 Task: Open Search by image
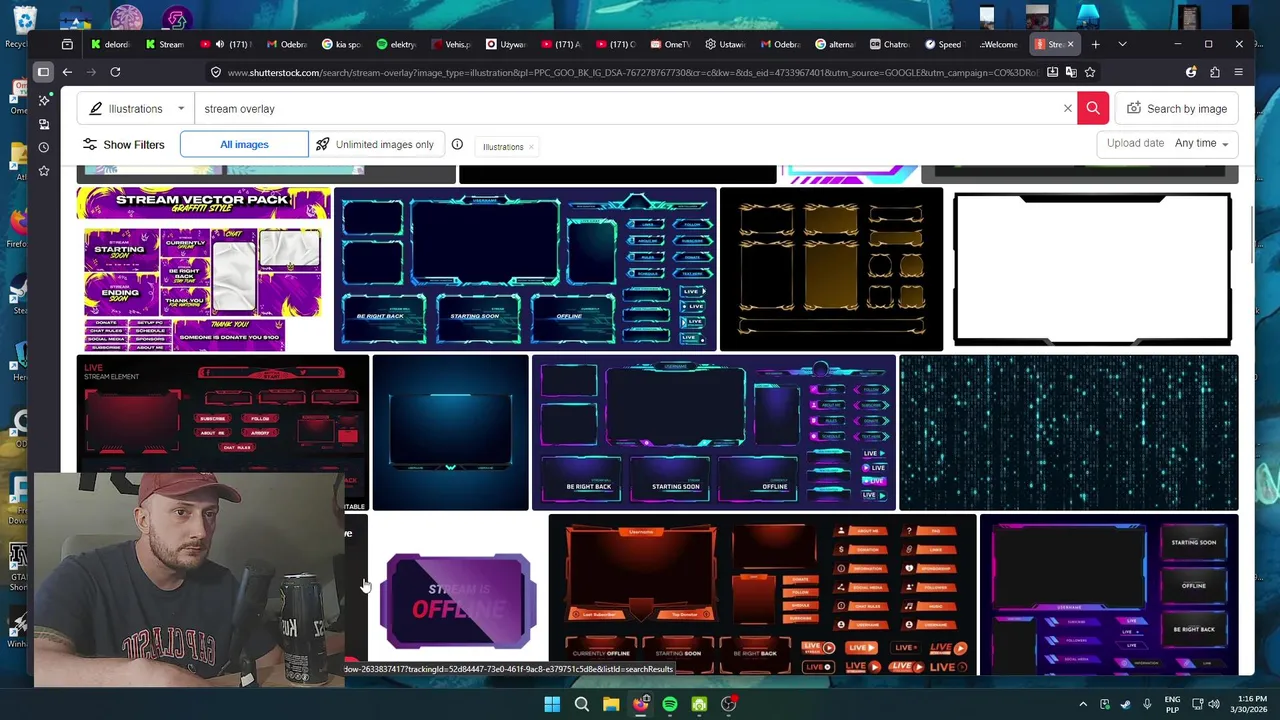[1177, 108]
